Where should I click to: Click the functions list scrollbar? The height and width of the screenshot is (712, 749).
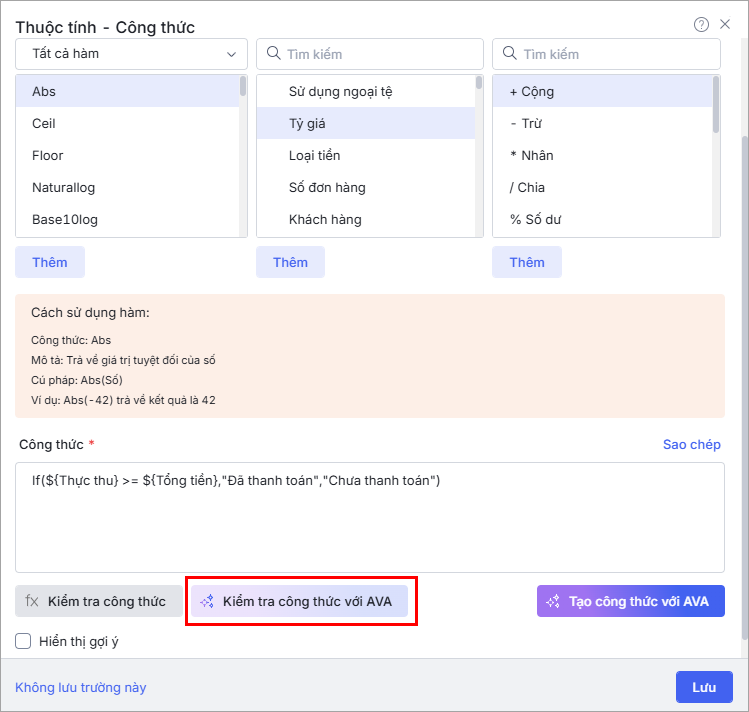(x=243, y=156)
